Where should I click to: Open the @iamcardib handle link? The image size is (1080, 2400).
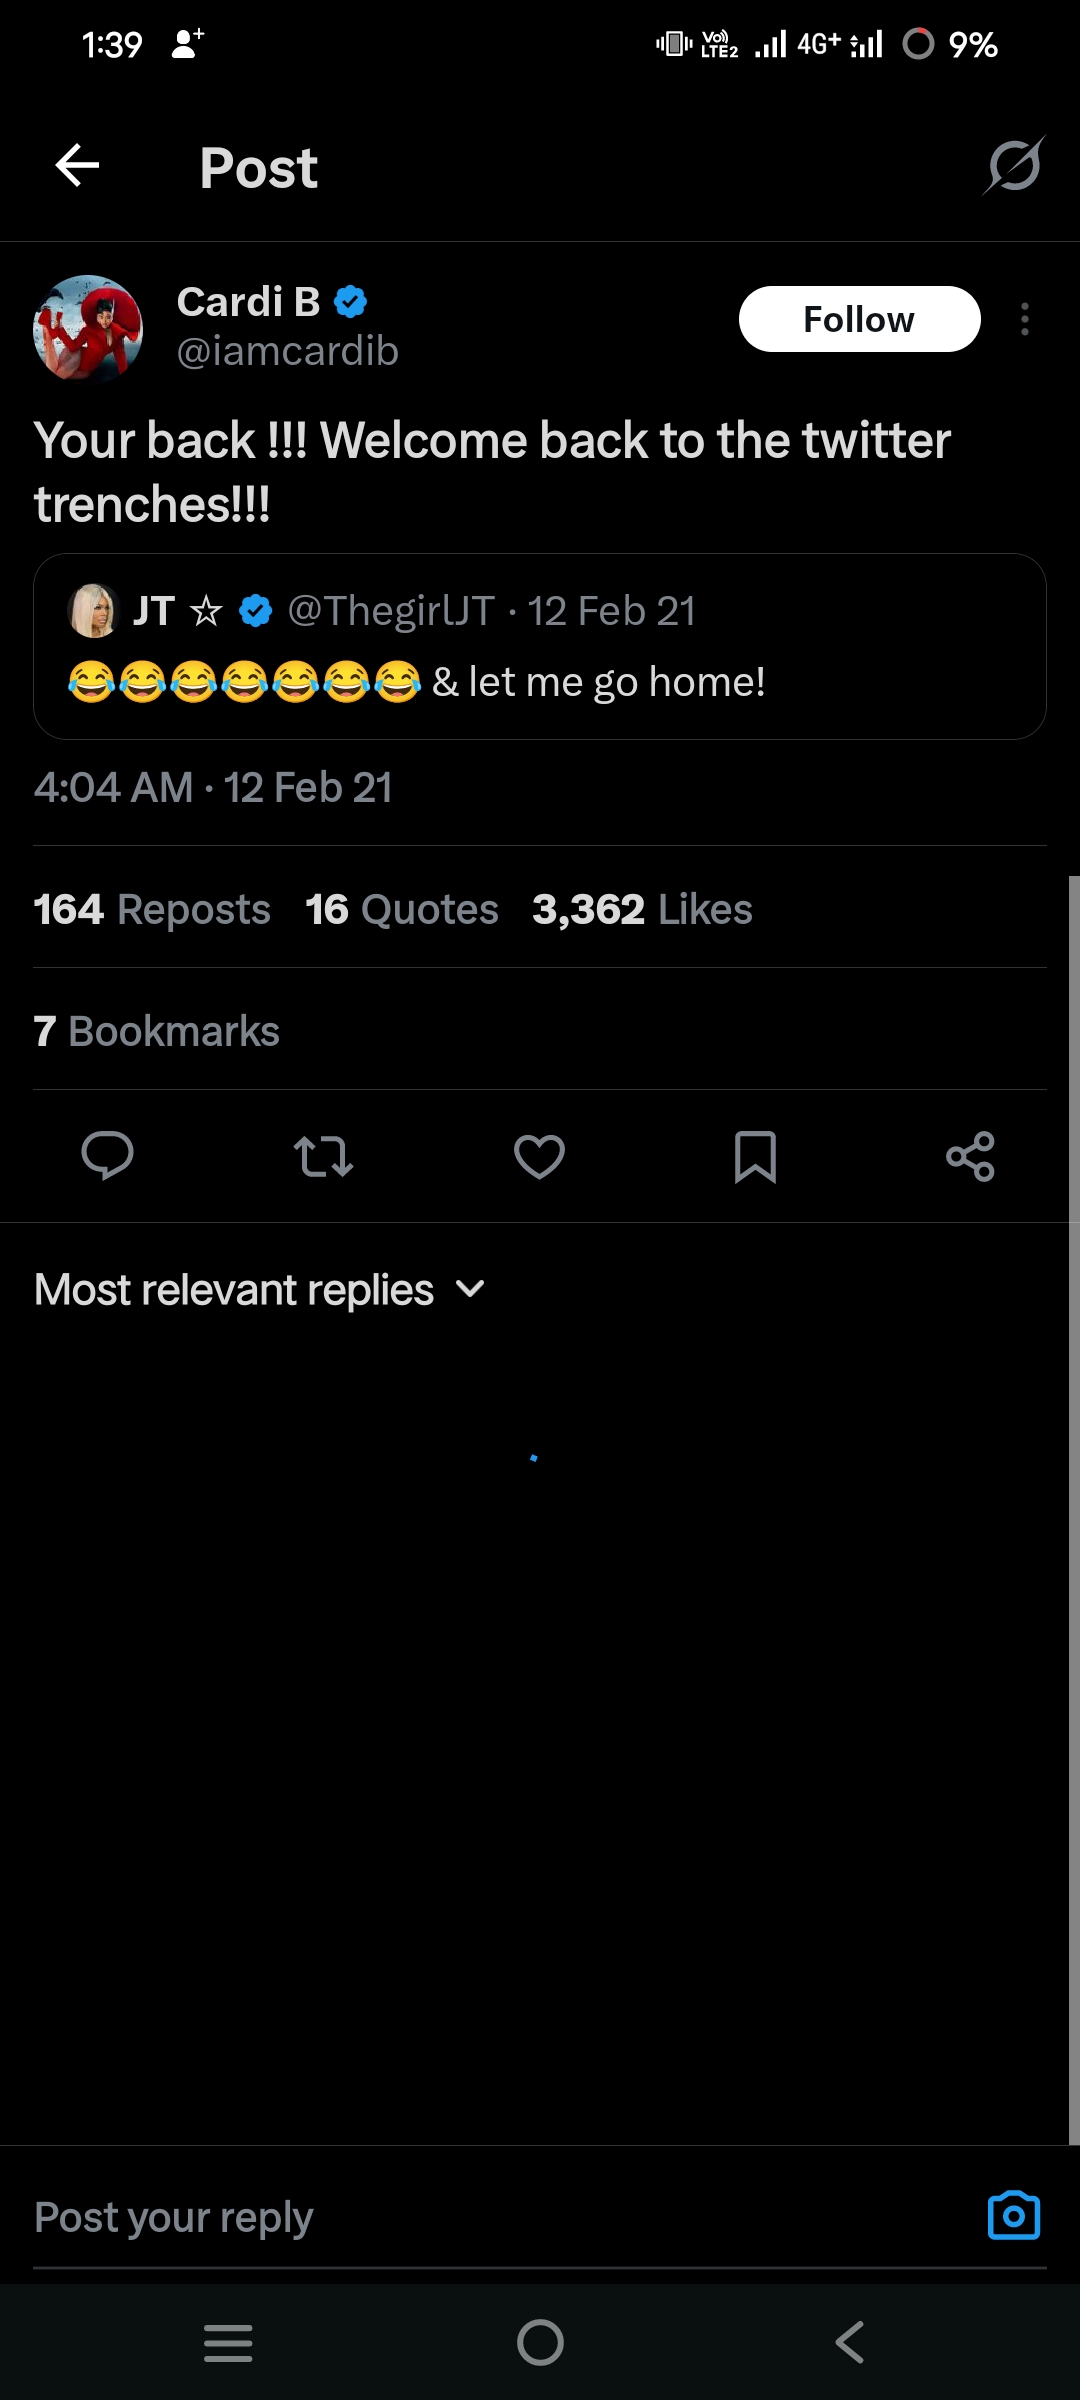pos(288,352)
